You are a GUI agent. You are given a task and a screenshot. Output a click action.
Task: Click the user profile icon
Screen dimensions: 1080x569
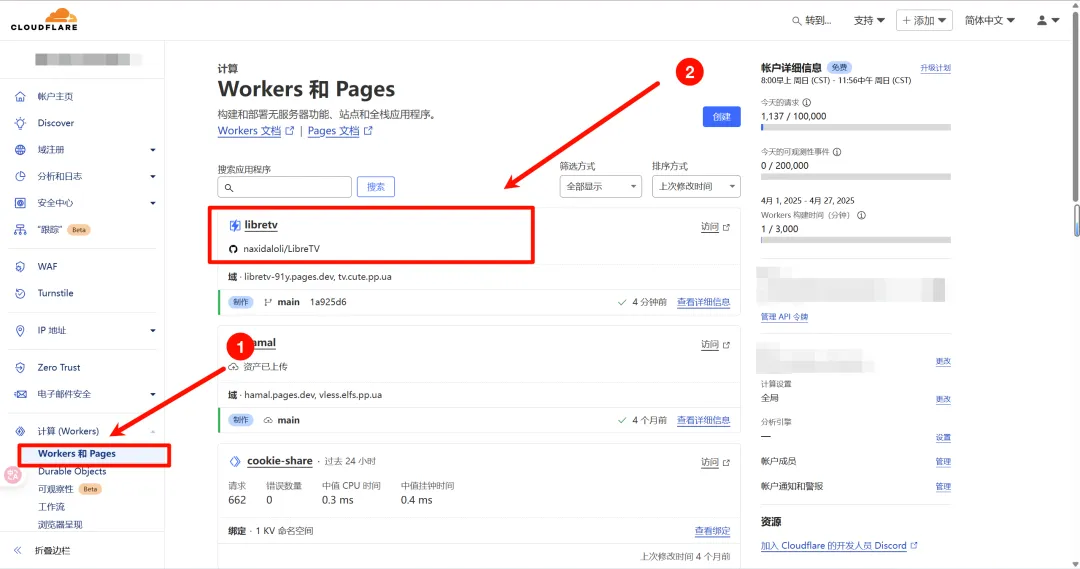coord(1042,21)
